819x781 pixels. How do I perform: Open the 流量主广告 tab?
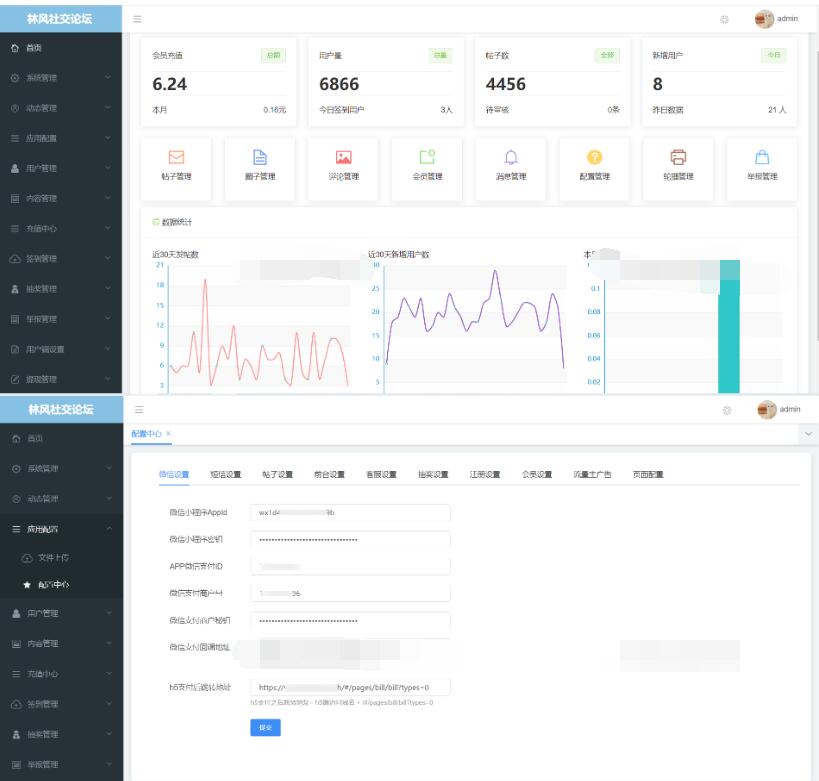(x=592, y=475)
